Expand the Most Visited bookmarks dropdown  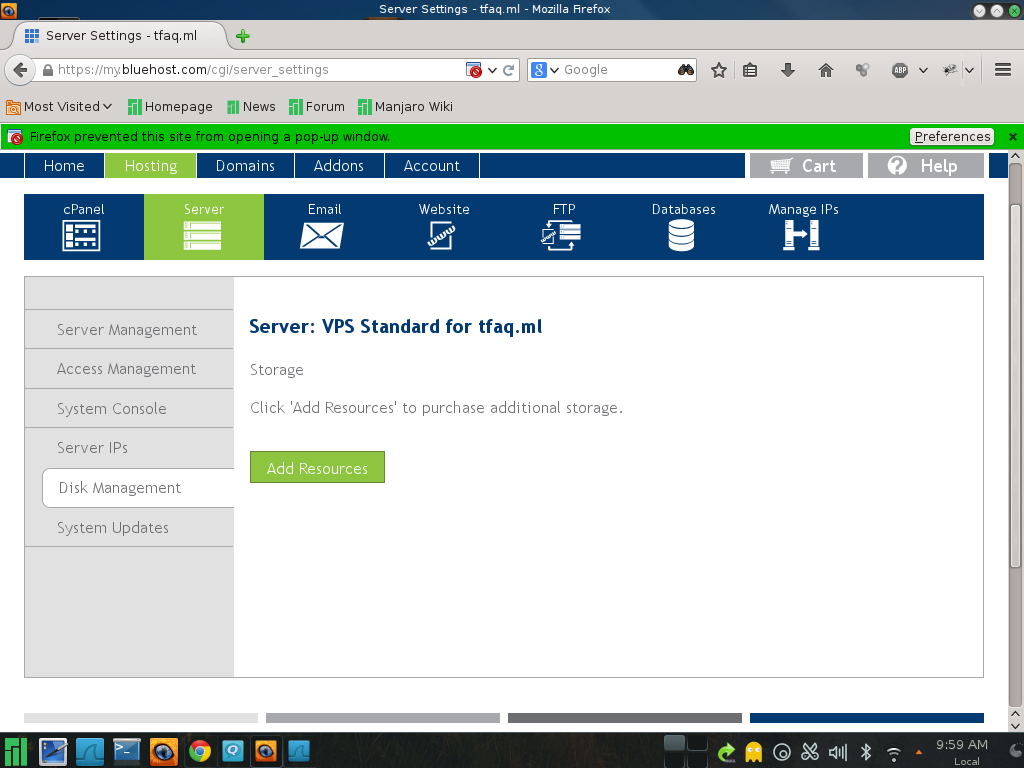coord(107,107)
